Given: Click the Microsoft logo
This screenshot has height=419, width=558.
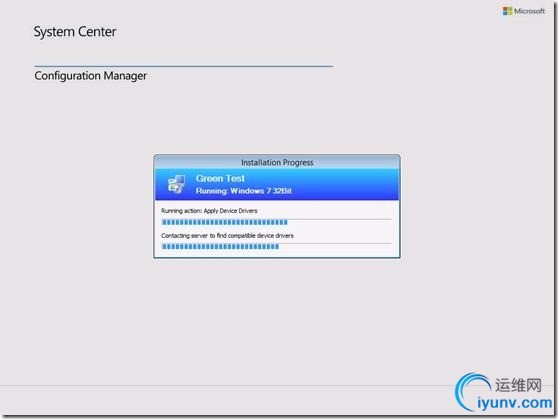Looking at the screenshot, I should point(523,11).
